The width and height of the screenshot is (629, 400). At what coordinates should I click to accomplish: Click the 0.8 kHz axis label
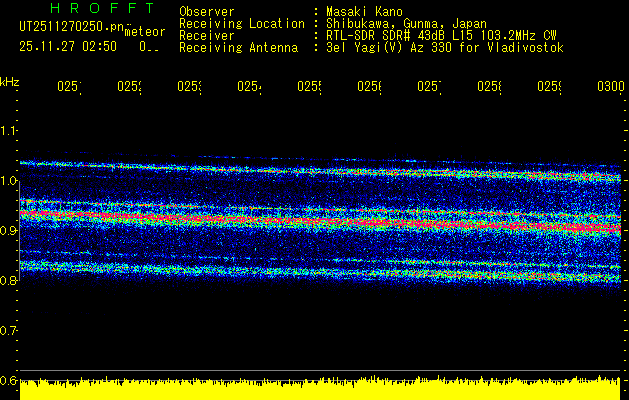pyautogui.click(x=8, y=280)
